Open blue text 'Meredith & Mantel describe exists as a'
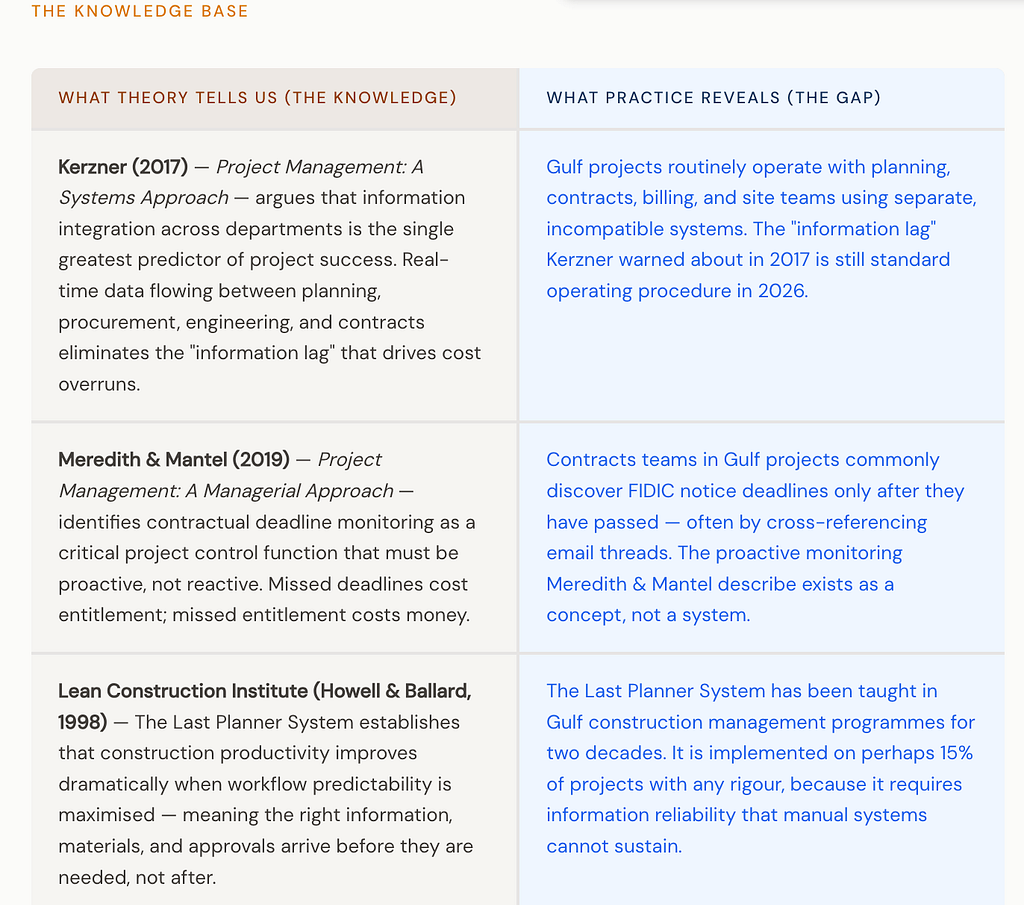This screenshot has height=905, width=1024. click(720, 584)
